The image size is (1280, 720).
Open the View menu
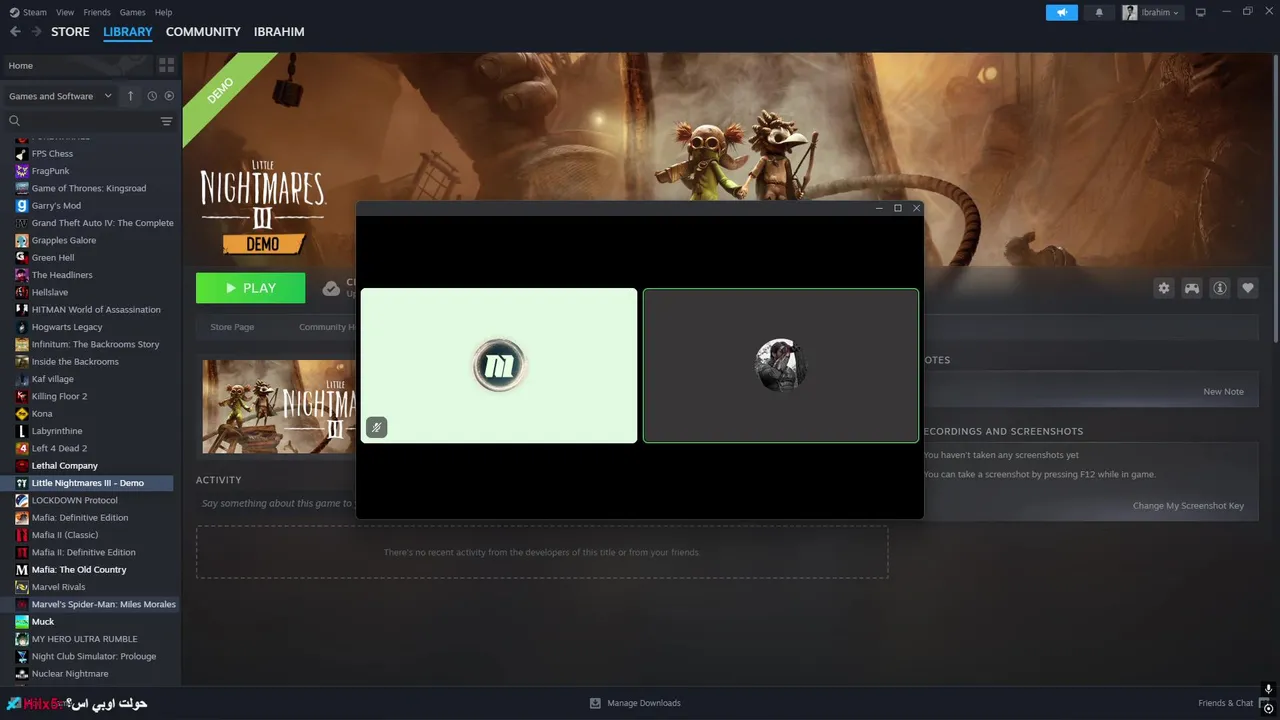(65, 12)
